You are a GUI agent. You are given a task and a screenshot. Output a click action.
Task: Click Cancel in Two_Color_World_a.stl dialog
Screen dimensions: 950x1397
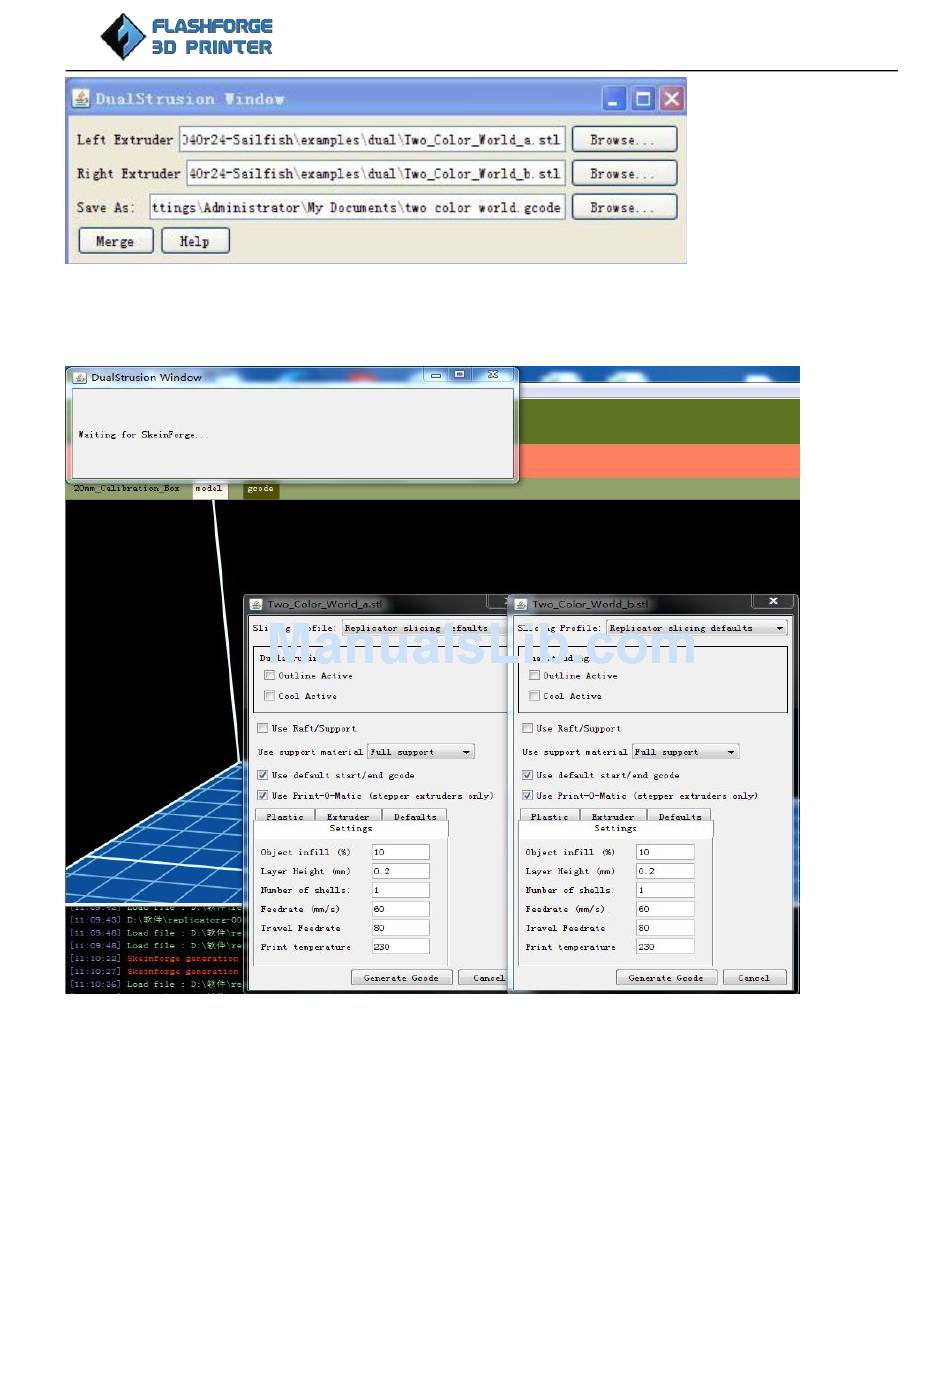point(485,978)
